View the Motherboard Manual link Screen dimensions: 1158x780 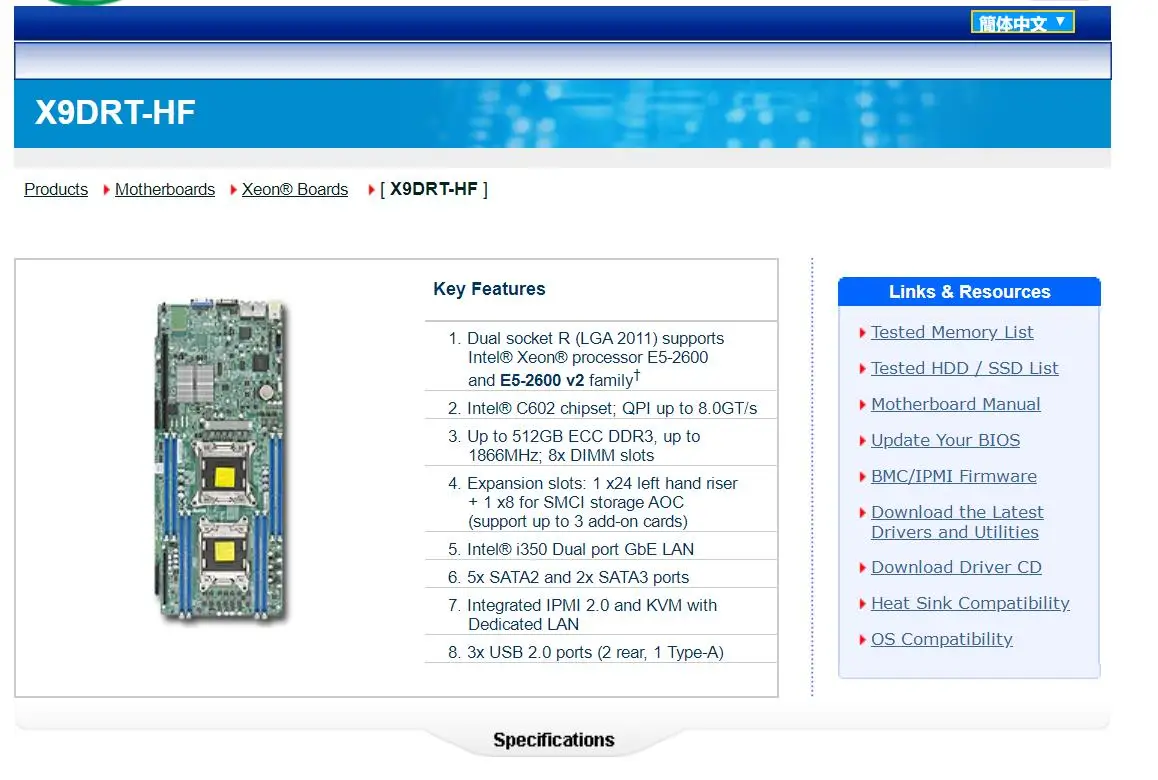[955, 404]
